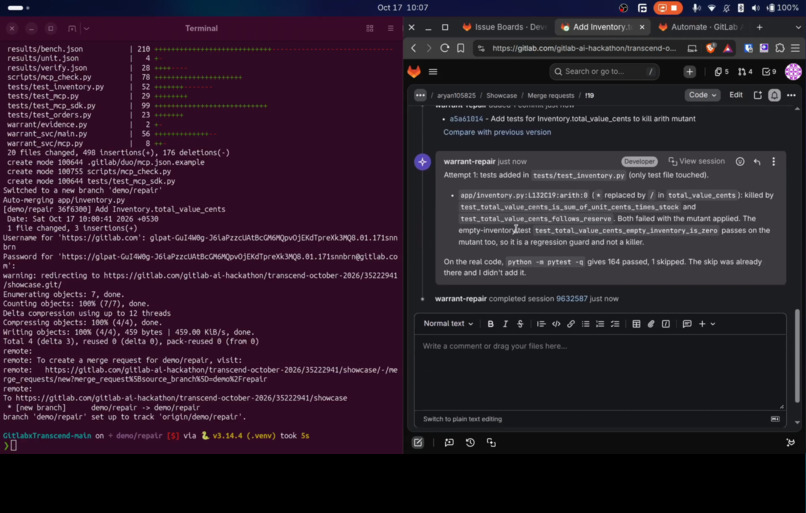Open Merge requests breadcrumb link
The height and width of the screenshot is (513, 806).
pos(551,96)
